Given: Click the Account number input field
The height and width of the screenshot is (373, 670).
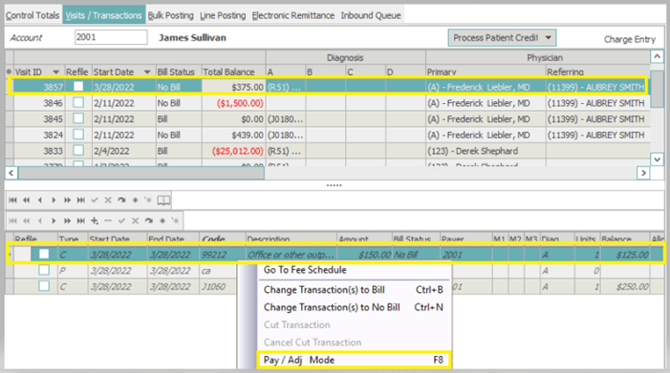Looking at the screenshot, I should [x=111, y=37].
